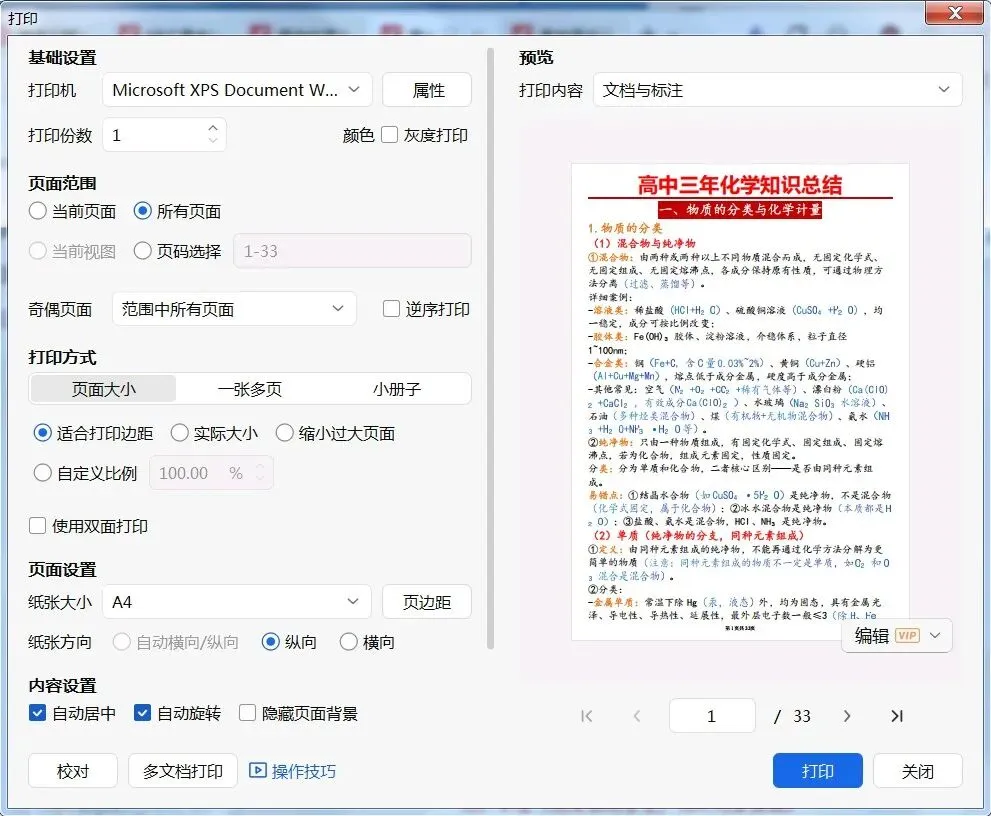Switch to 小册子 tab
991x816 pixels.
point(396,389)
